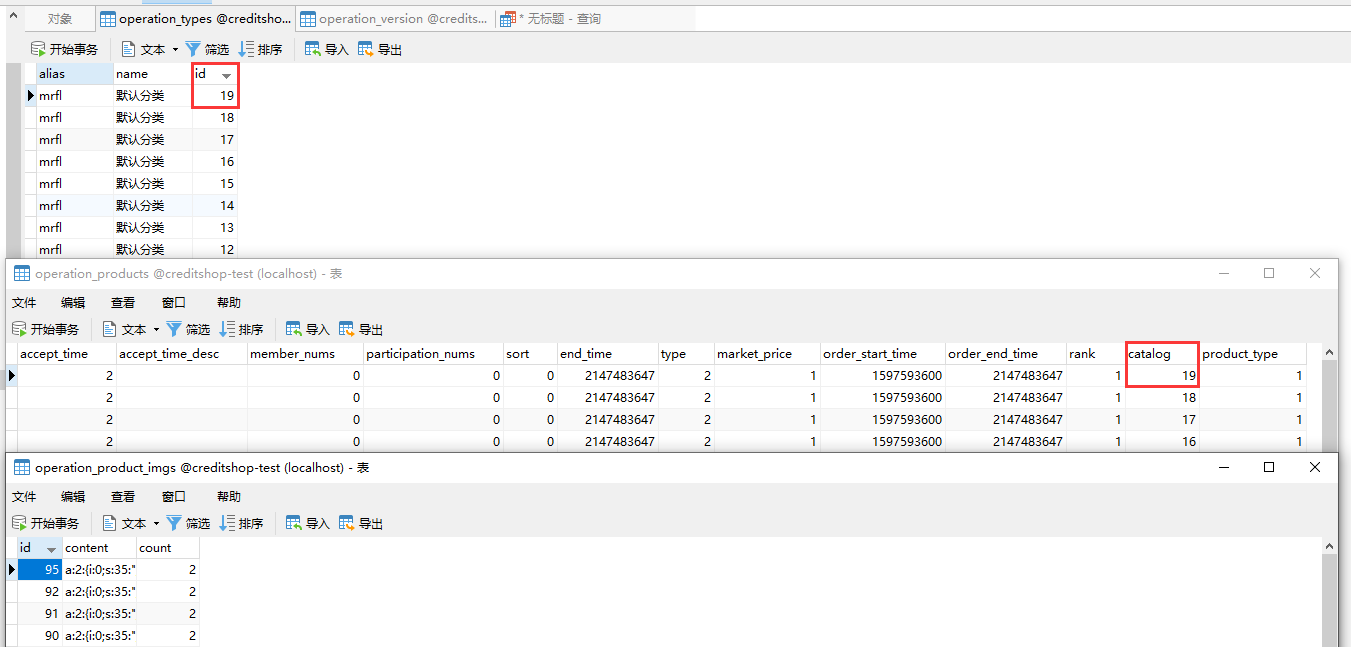Click the Filter icon in top toolbar
The width and height of the screenshot is (1351, 647).
point(193,49)
